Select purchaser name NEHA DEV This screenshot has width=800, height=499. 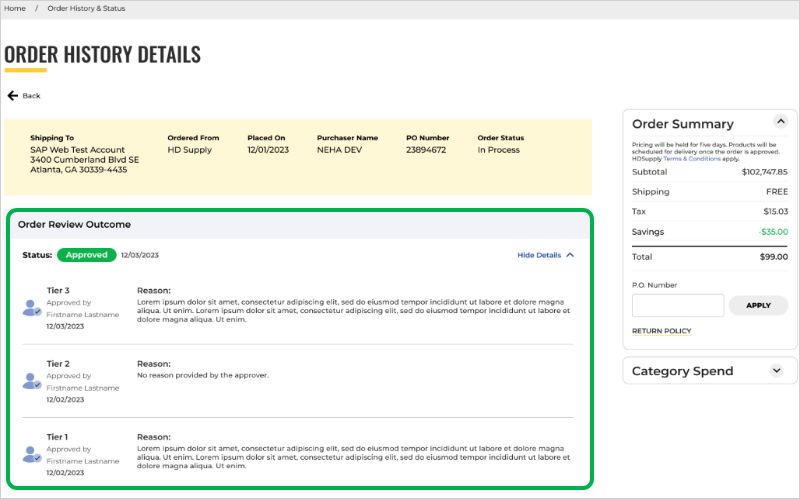coord(339,149)
